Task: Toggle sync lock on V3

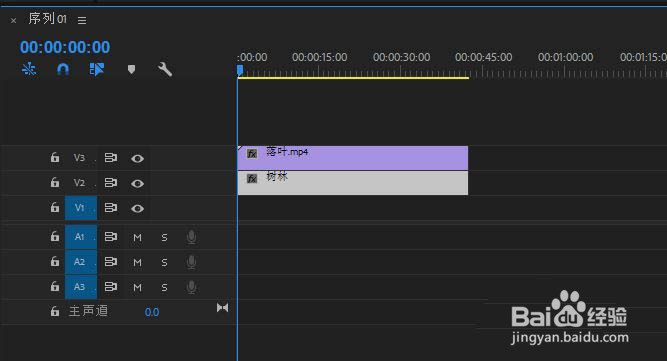Action: click(x=111, y=158)
